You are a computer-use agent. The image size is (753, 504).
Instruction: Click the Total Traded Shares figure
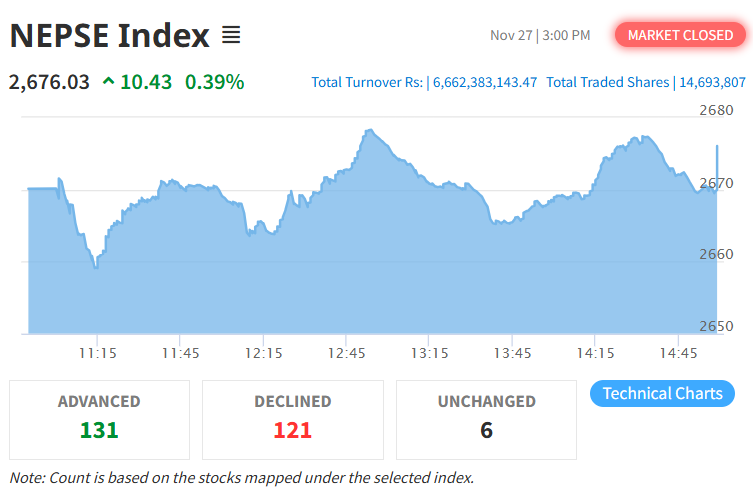pyautogui.click(x=712, y=82)
